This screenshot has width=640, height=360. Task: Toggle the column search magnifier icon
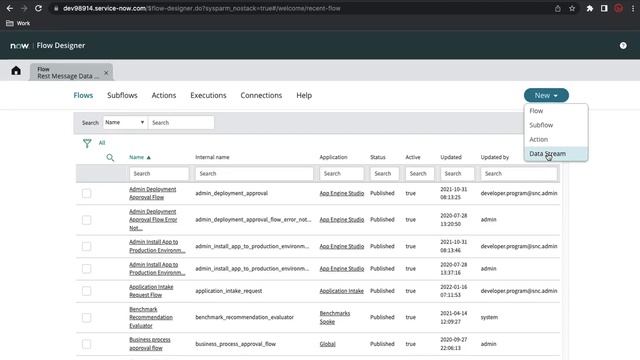coord(110,158)
